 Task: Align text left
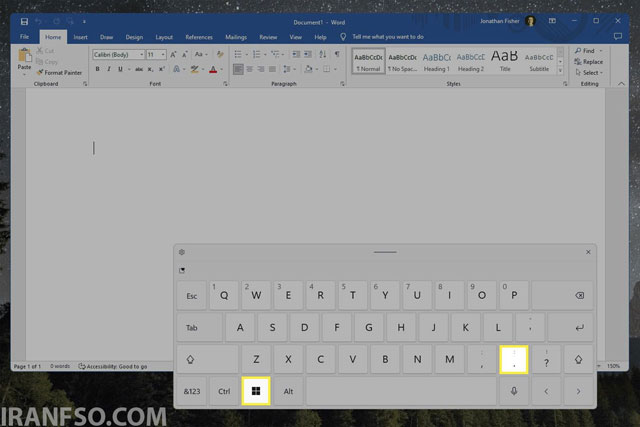point(238,69)
